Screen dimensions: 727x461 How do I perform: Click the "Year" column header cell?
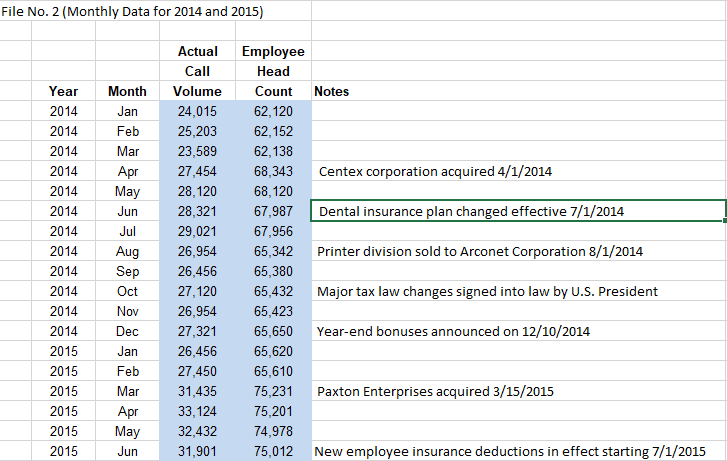[x=64, y=91]
